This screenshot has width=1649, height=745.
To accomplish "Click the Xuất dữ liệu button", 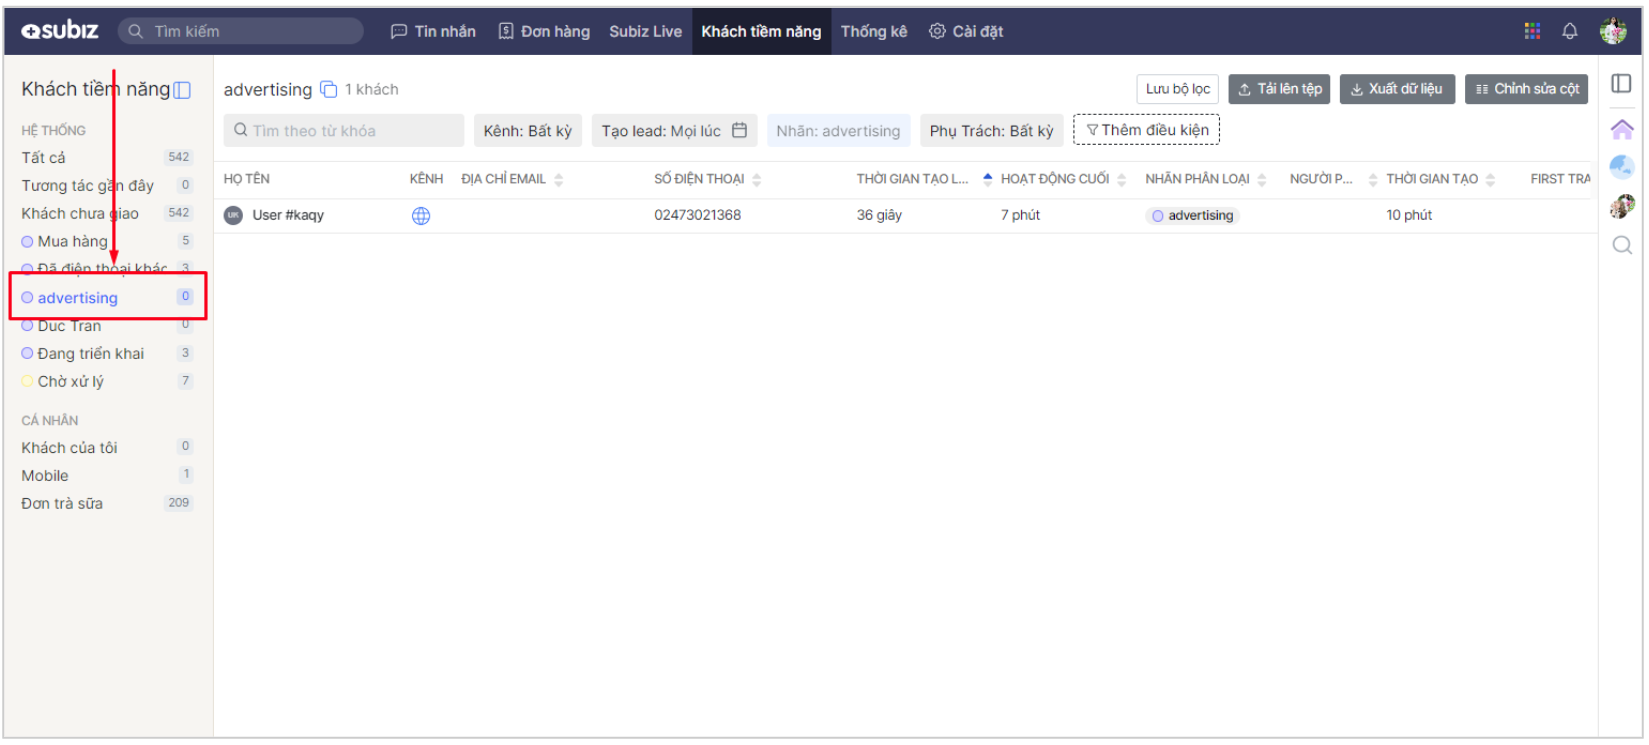I will pyautogui.click(x=1396, y=89).
